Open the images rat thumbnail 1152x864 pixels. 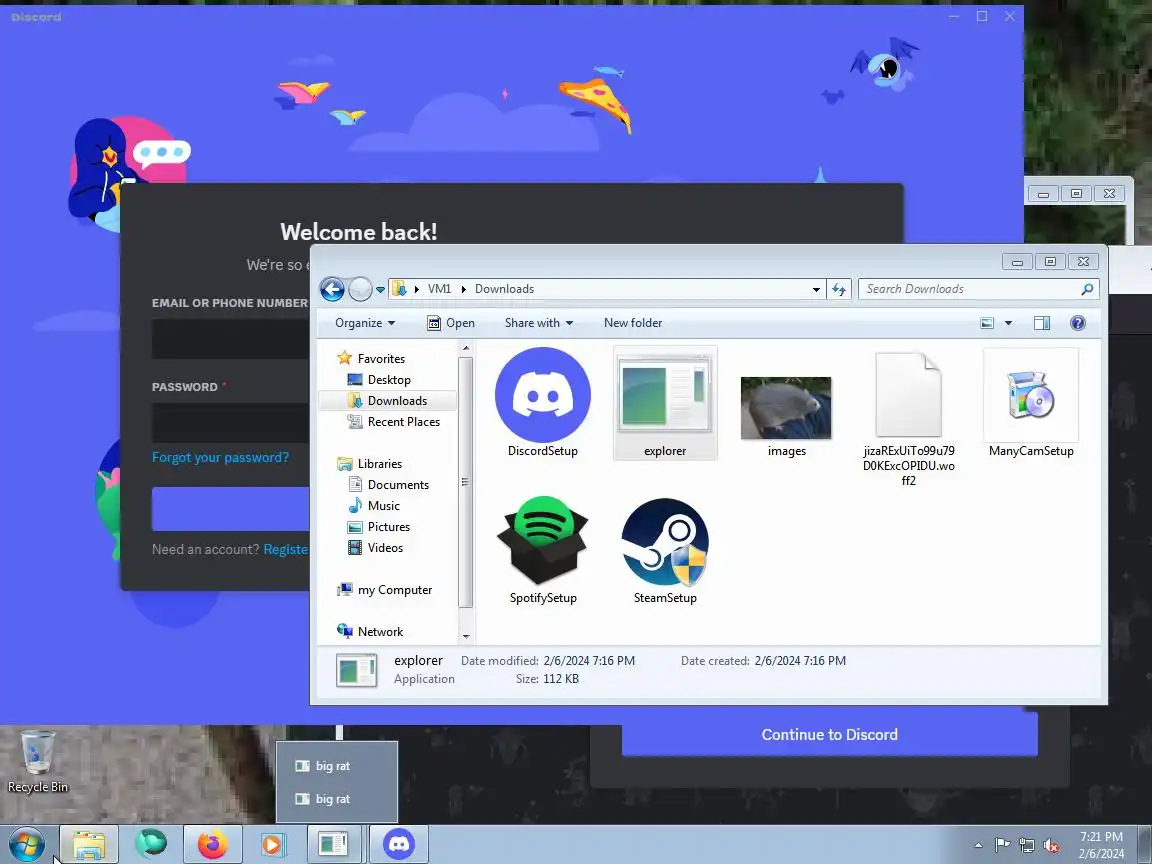786,408
